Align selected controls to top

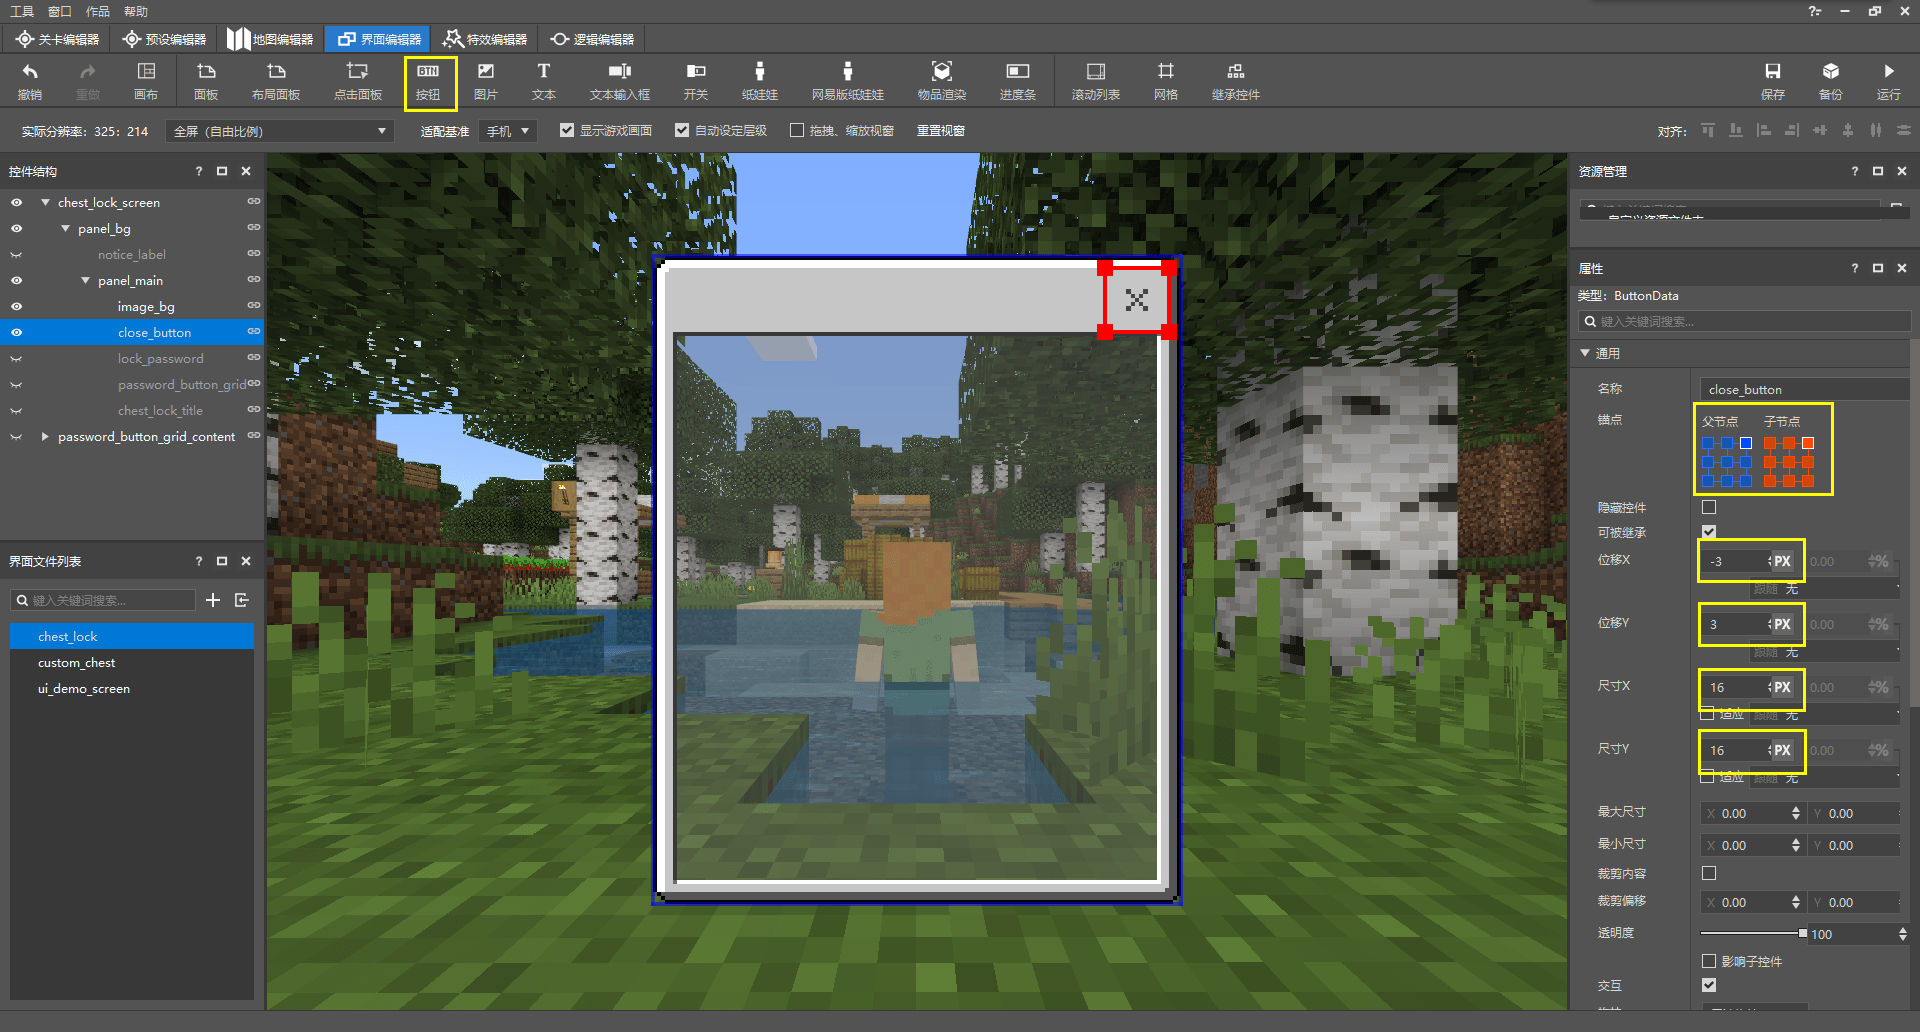coord(1708,131)
